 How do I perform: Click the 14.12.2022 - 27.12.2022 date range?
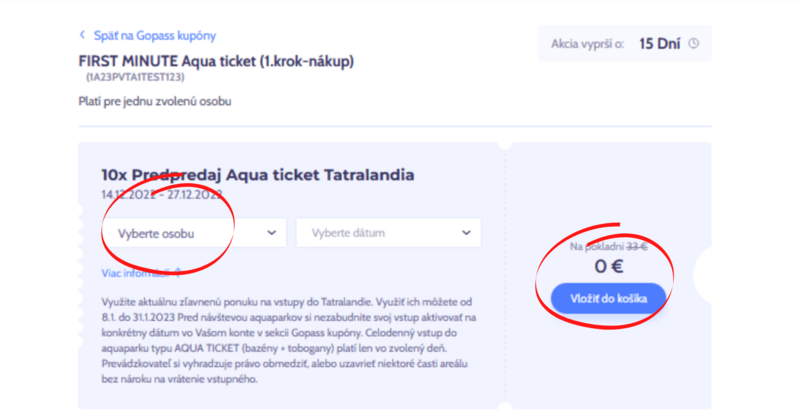point(162,195)
